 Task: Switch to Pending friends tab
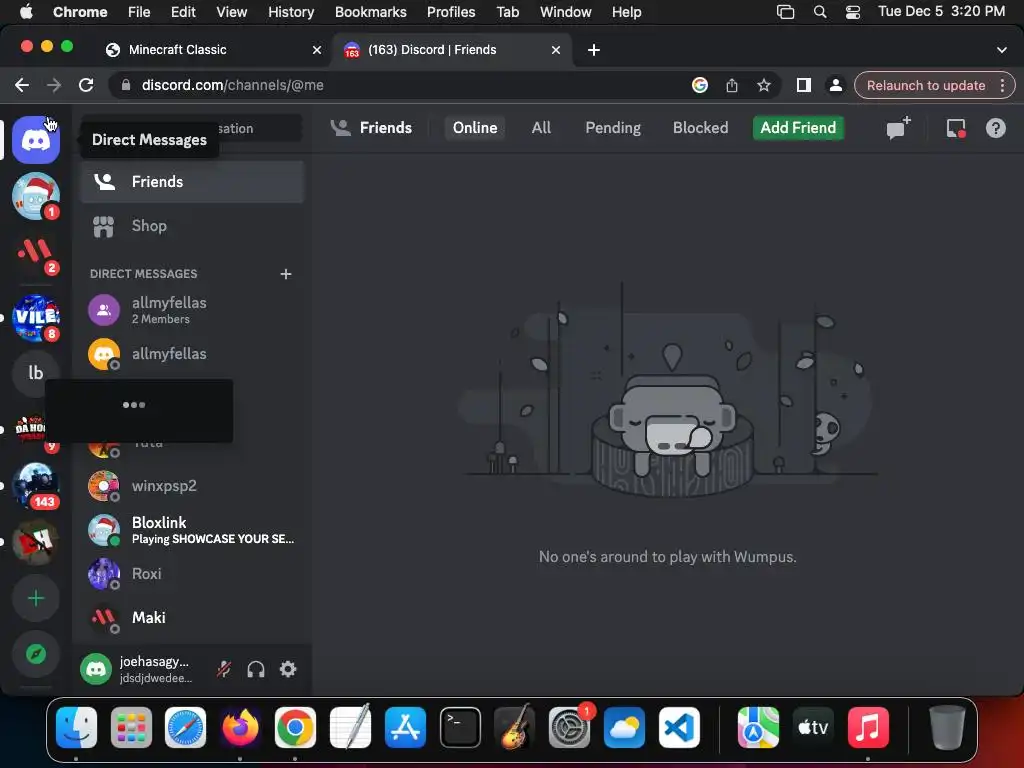pos(613,128)
